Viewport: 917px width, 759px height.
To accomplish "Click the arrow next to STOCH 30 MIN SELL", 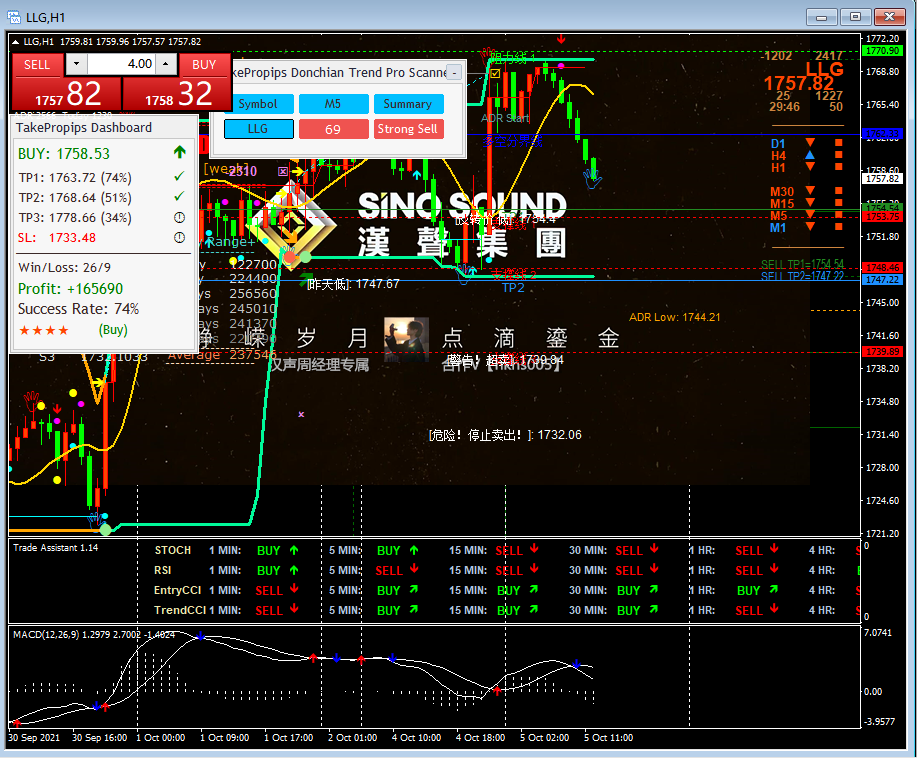I will click(x=654, y=549).
